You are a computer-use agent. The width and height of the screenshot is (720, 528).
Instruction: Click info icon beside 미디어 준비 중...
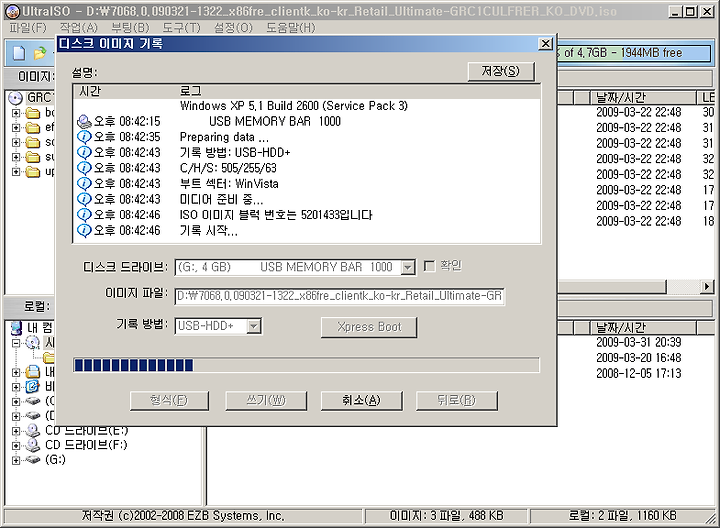tap(84, 199)
